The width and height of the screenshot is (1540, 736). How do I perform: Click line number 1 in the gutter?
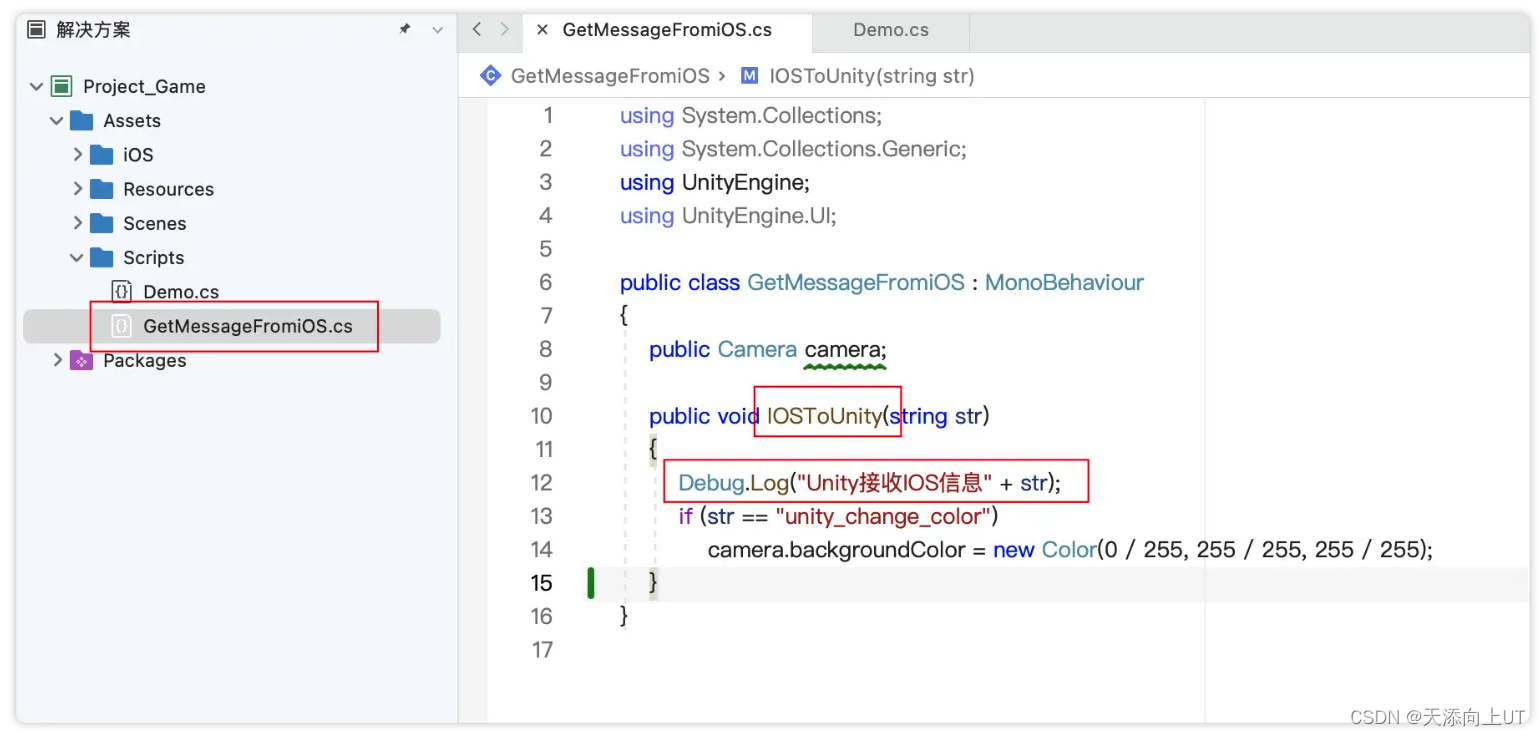(x=547, y=115)
